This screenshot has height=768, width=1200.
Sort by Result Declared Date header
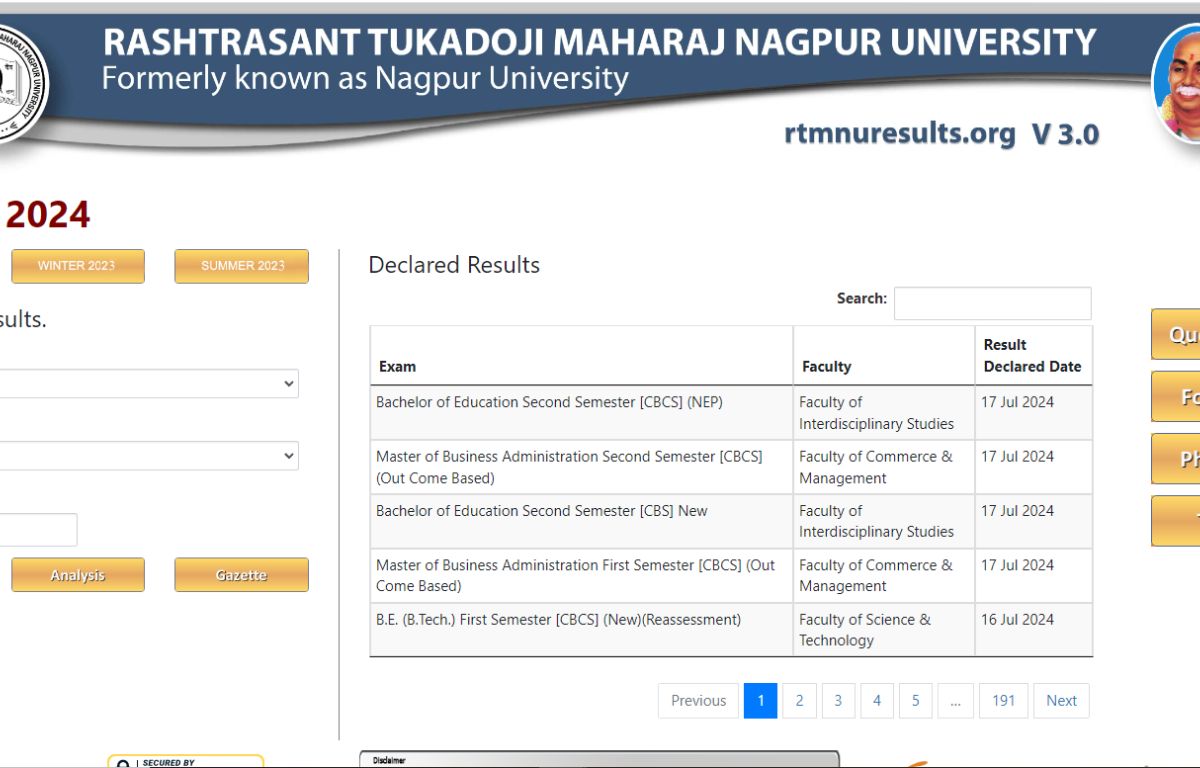1033,356
